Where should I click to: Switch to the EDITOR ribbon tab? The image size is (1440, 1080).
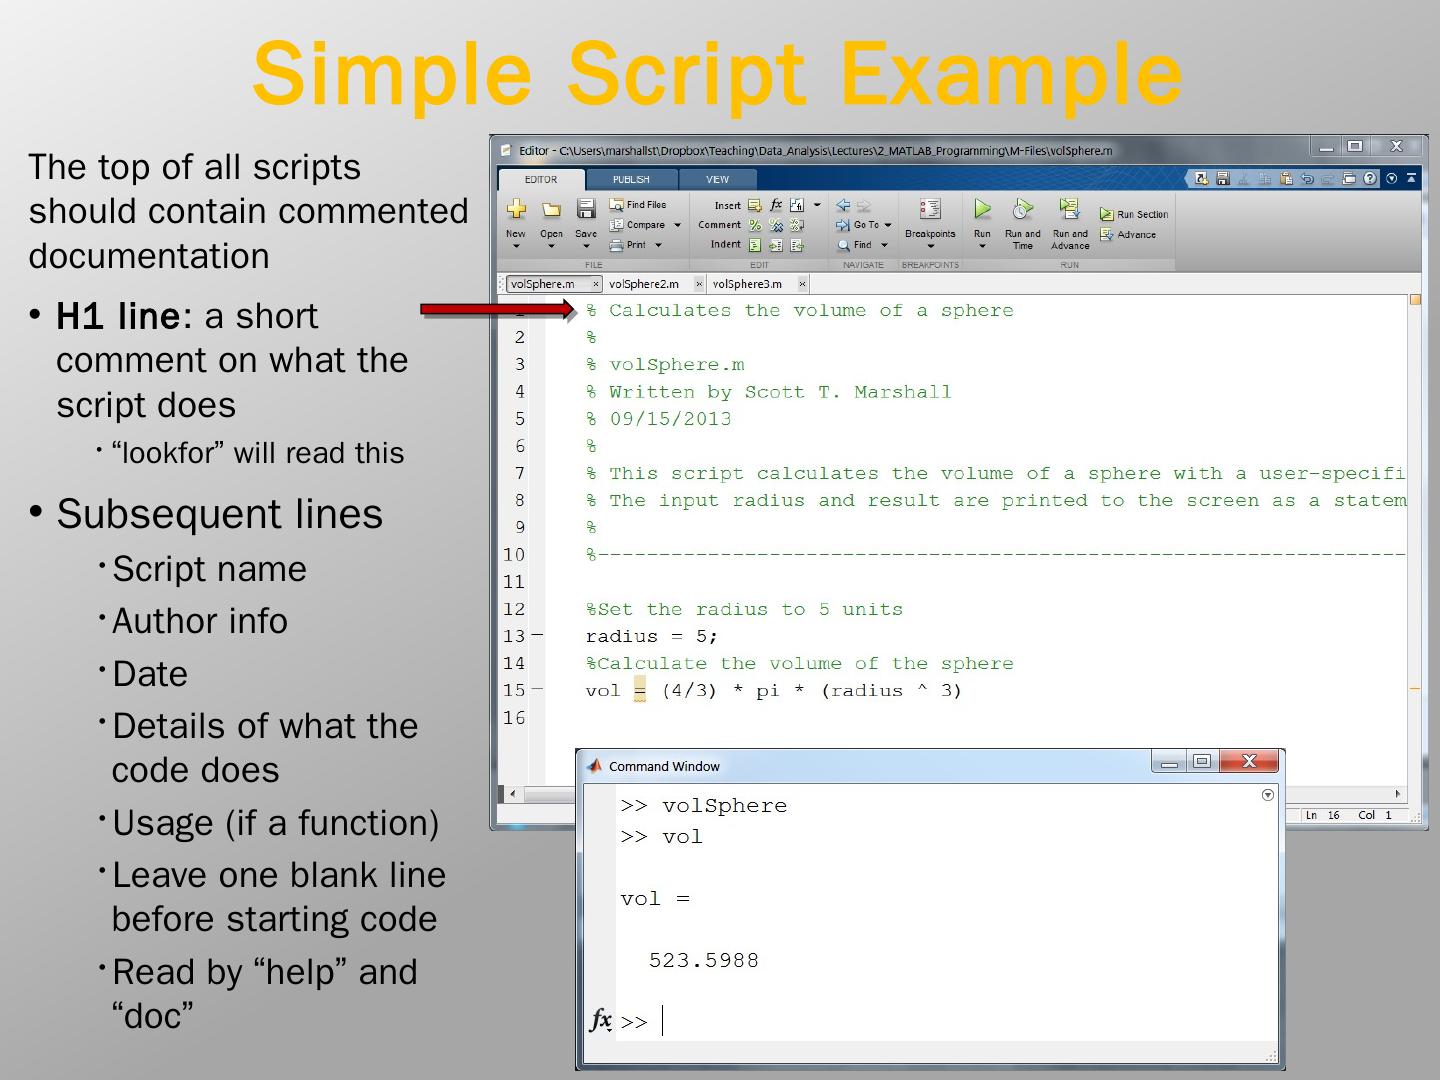pyautogui.click(x=541, y=179)
